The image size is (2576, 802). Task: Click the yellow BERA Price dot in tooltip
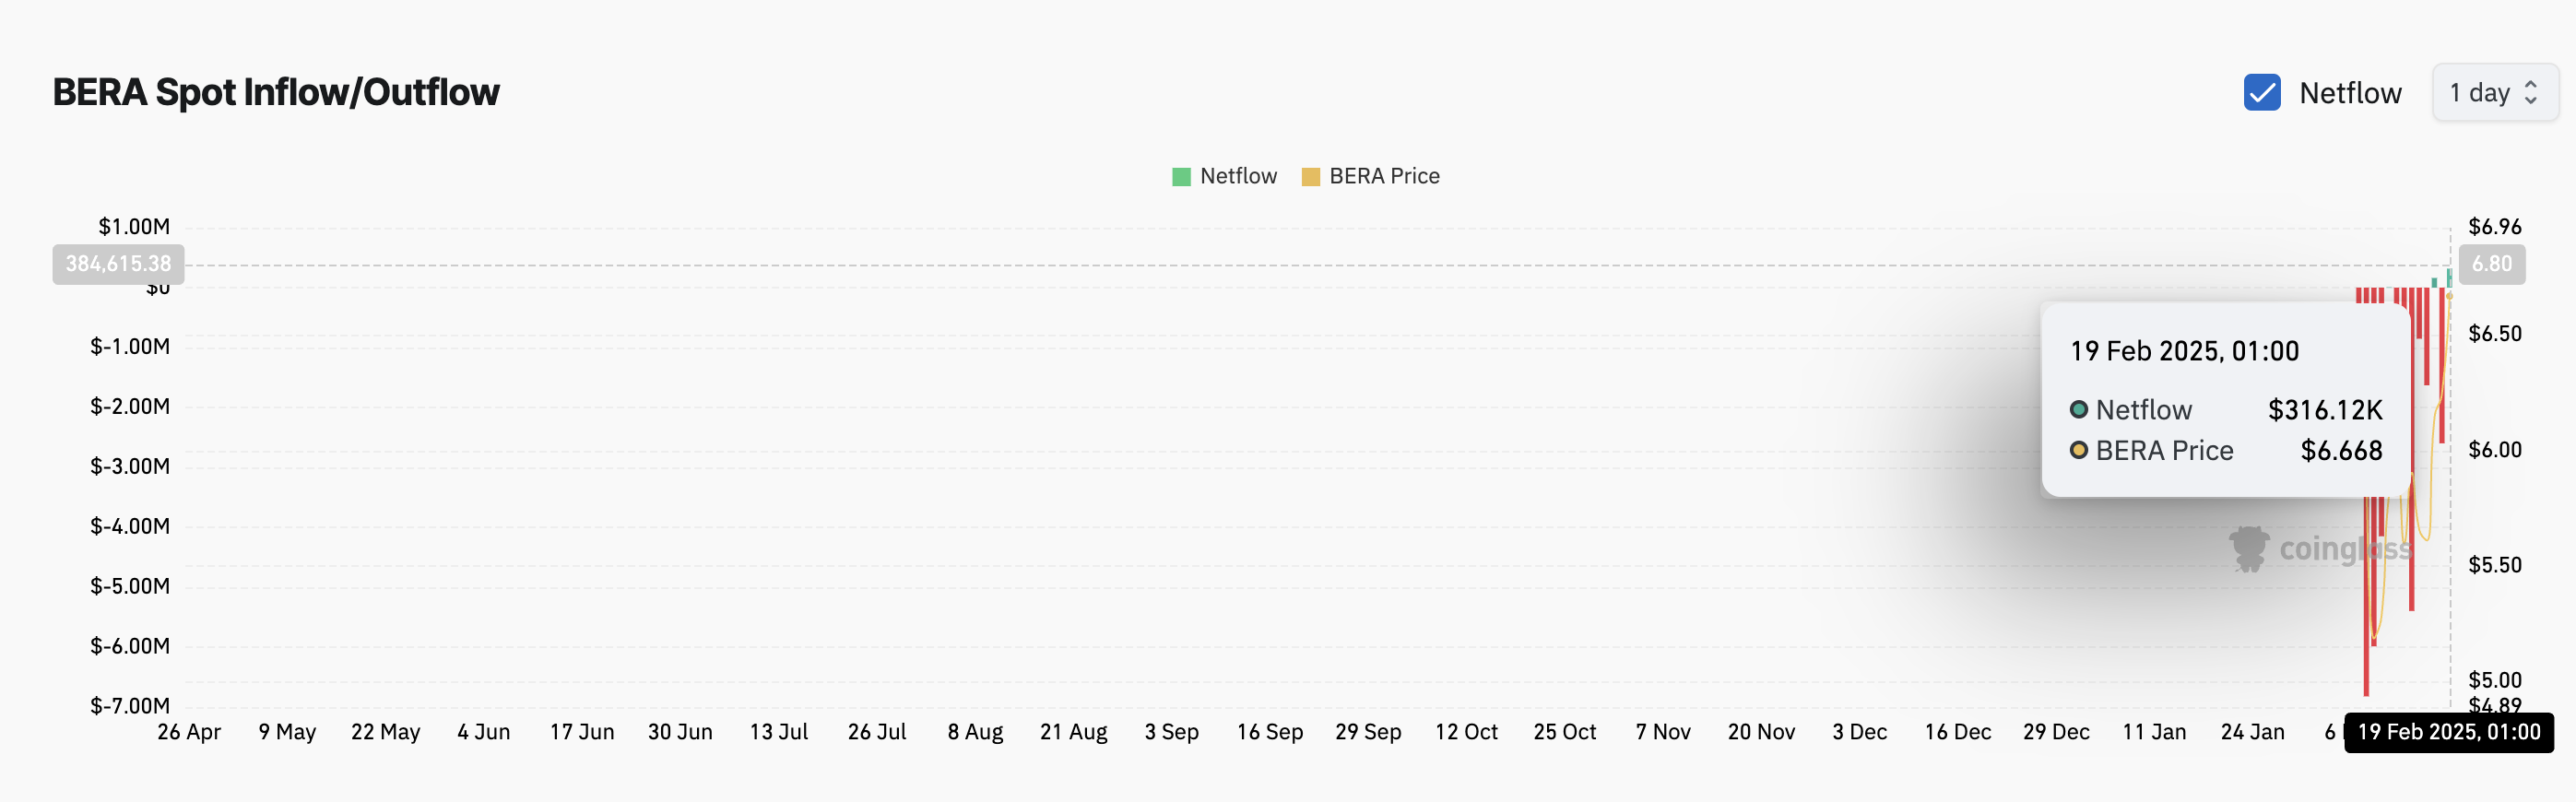click(x=2079, y=450)
